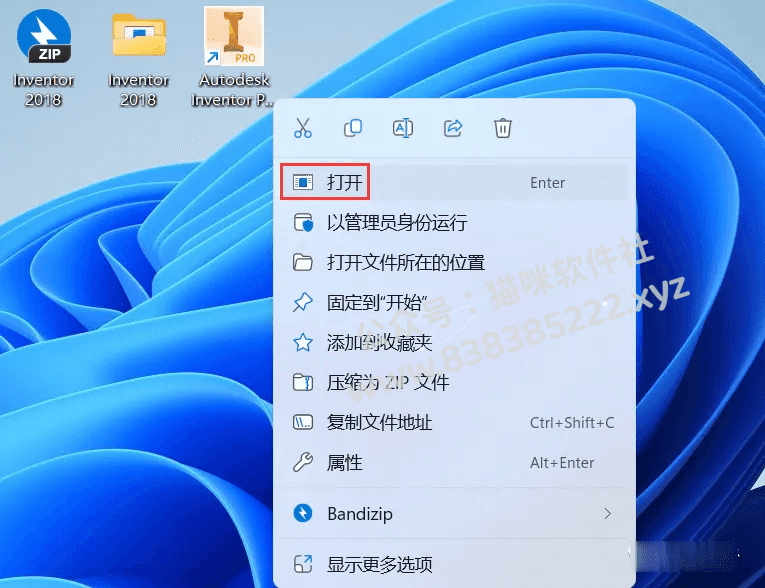Click the wrench icon beside 属性

click(303, 463)
